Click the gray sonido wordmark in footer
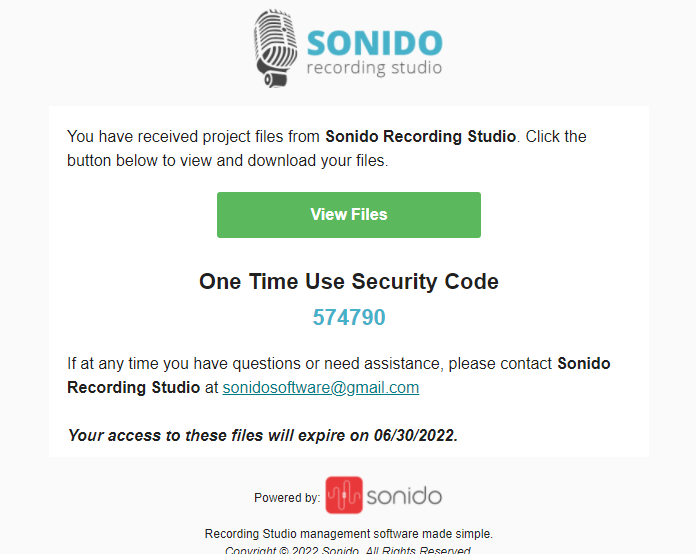The image size is (696, 554). tap(404, 496)
